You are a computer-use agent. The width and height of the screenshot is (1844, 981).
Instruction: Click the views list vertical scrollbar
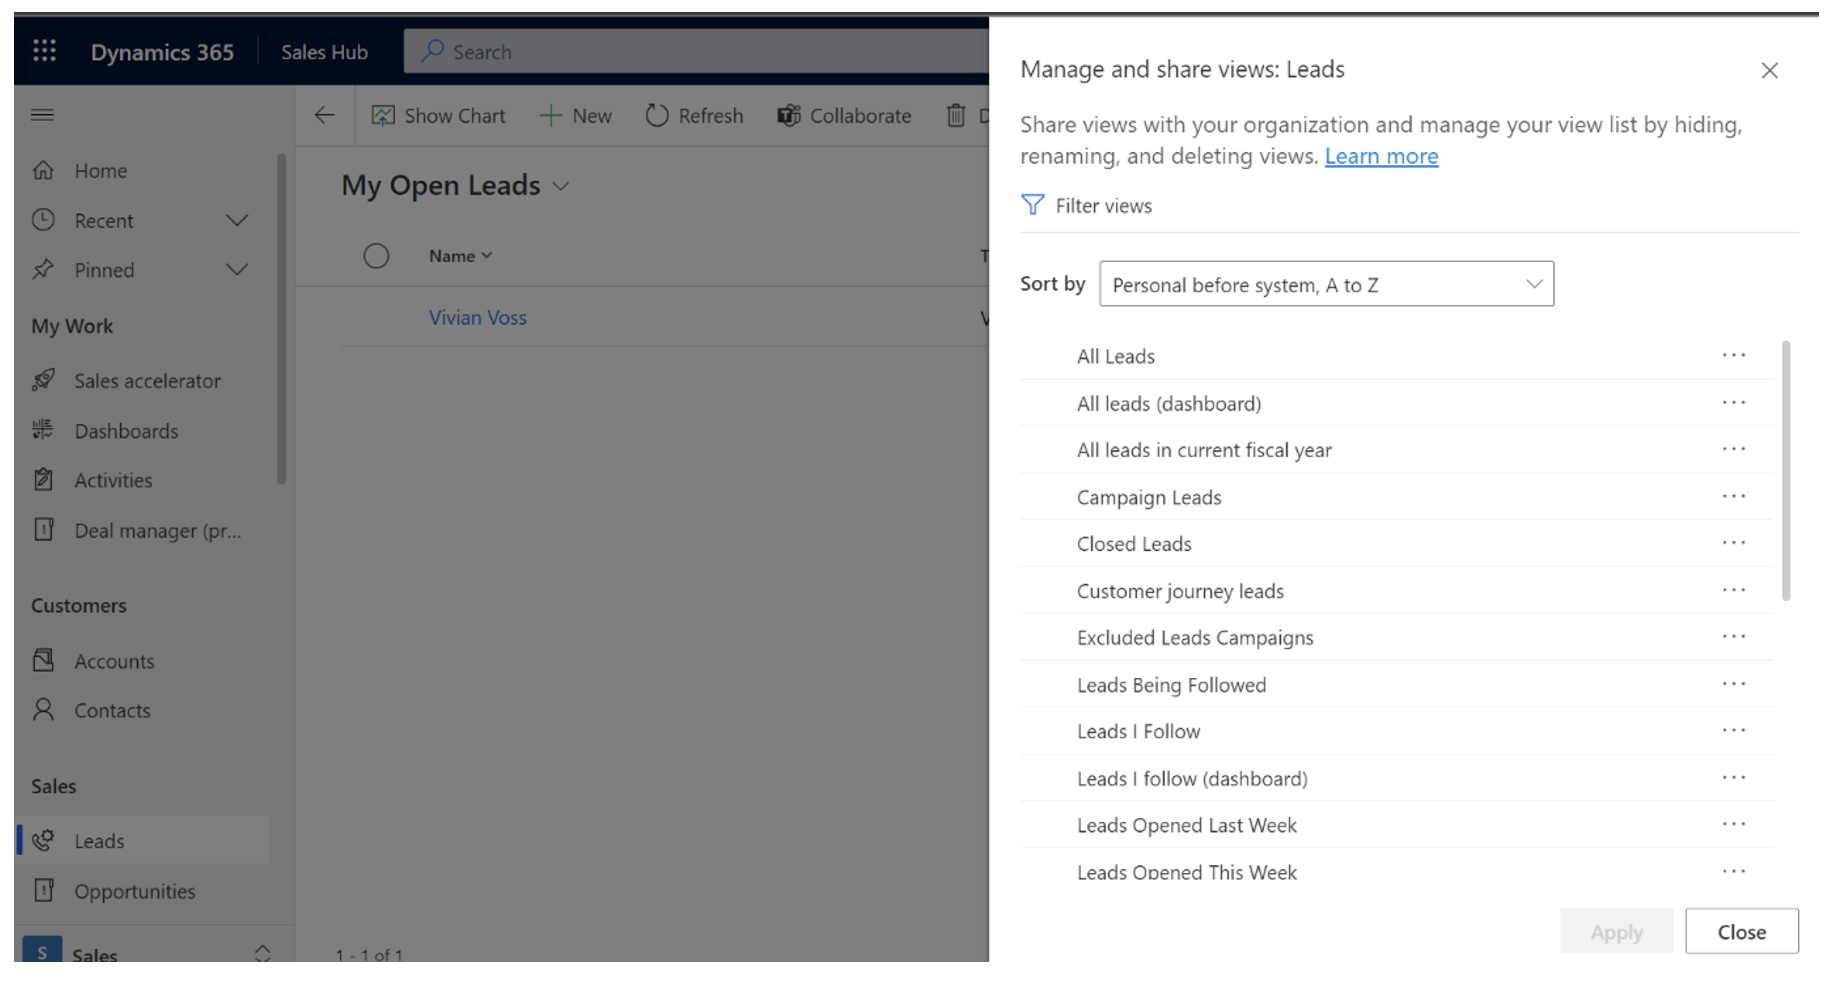click(1785, 470)
